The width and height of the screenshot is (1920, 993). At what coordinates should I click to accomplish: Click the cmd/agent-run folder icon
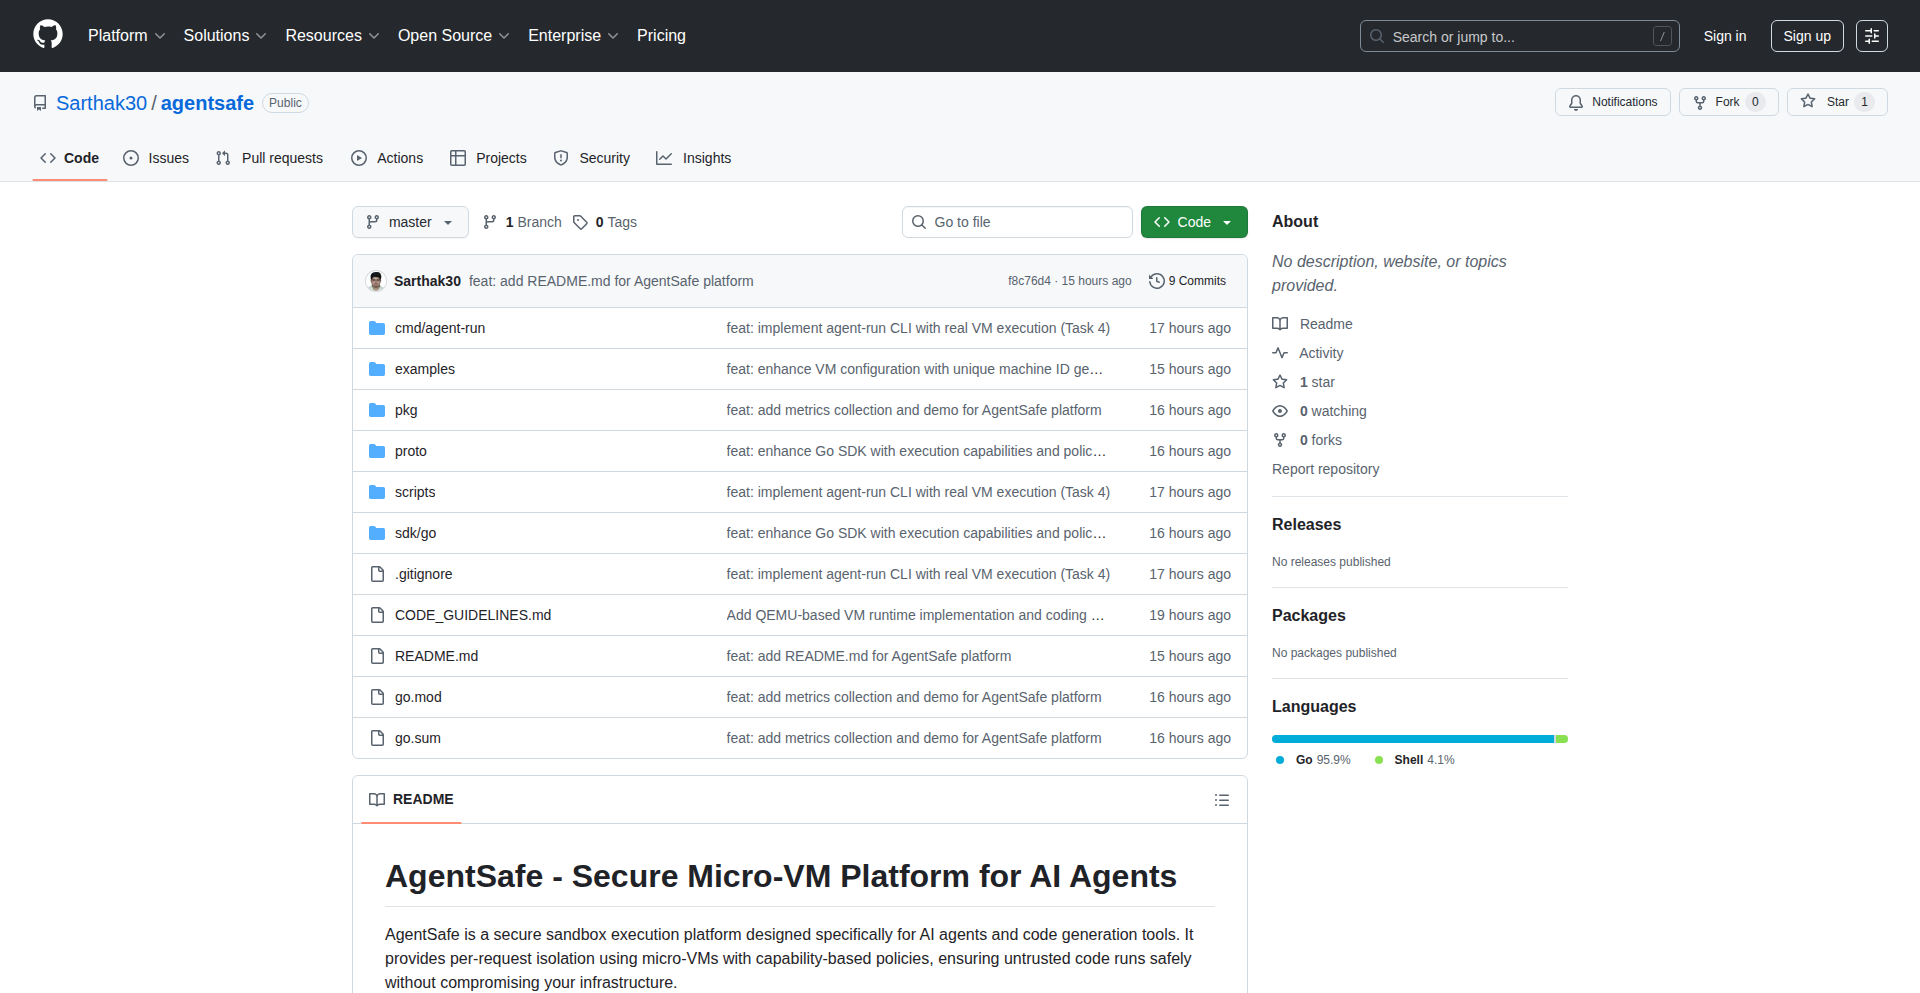pos(377,328)
